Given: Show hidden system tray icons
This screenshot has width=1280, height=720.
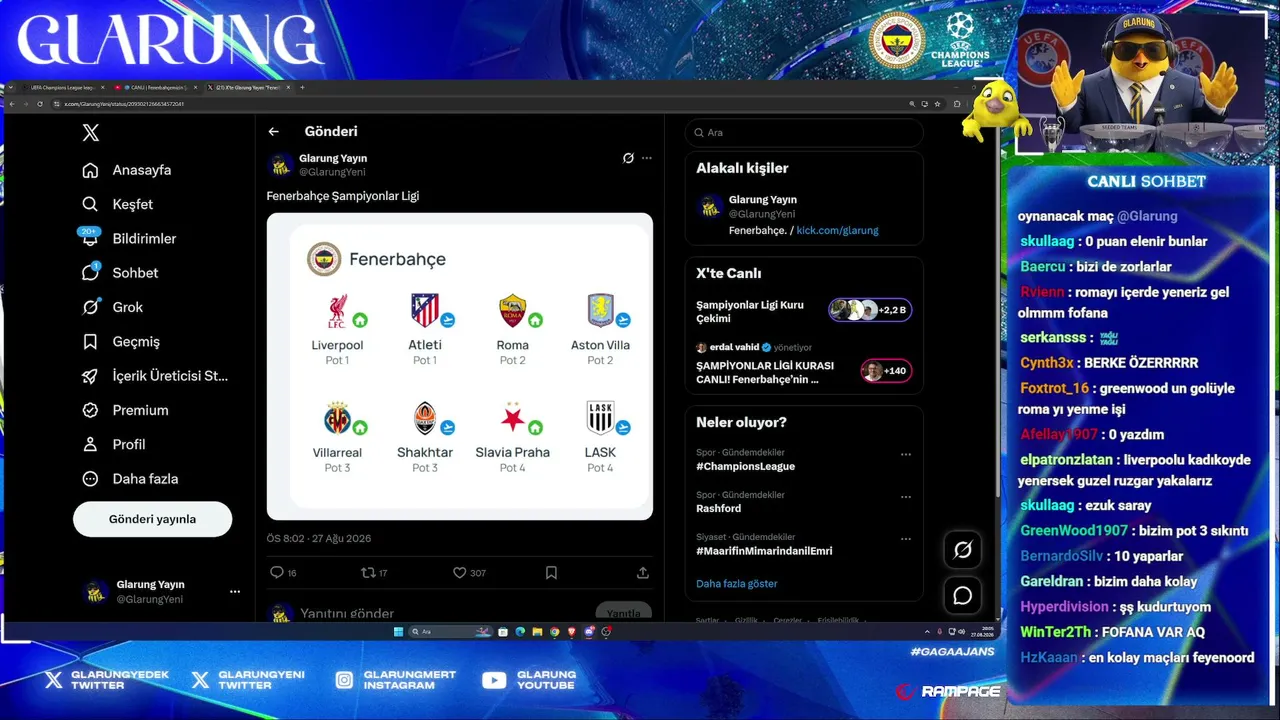Looking at the screenshot, I should click(926, 632).
